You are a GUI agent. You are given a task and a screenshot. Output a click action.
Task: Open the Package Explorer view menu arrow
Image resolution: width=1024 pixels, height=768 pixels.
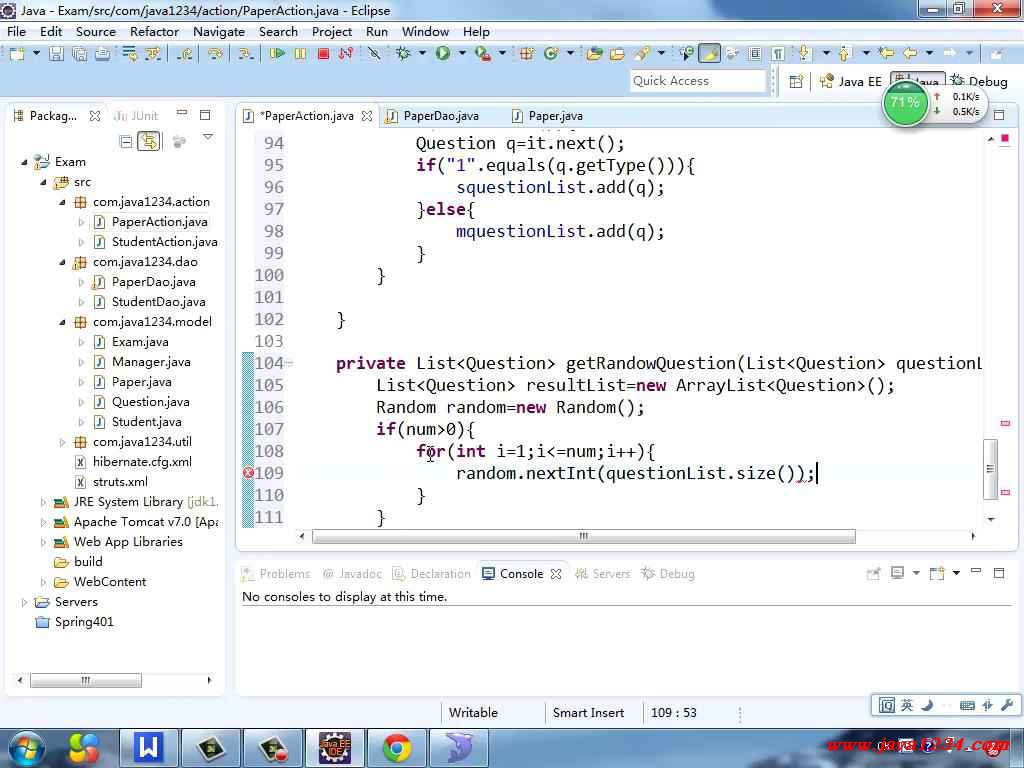click(208, 138)
